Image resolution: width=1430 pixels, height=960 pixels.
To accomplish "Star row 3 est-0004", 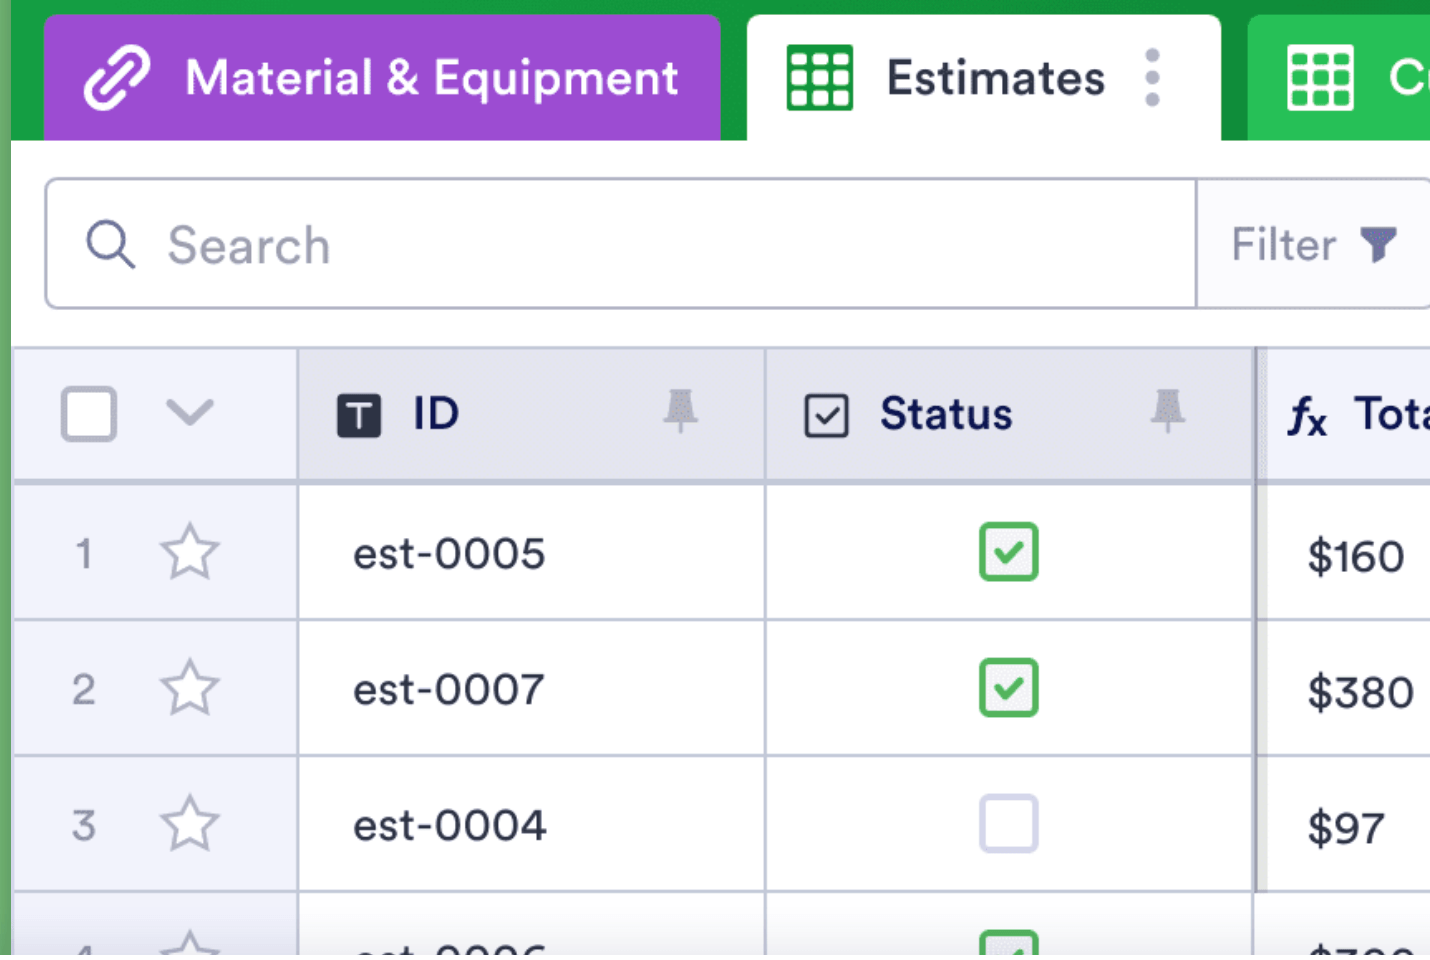I will pyautogui.click(x=189, y=824).
